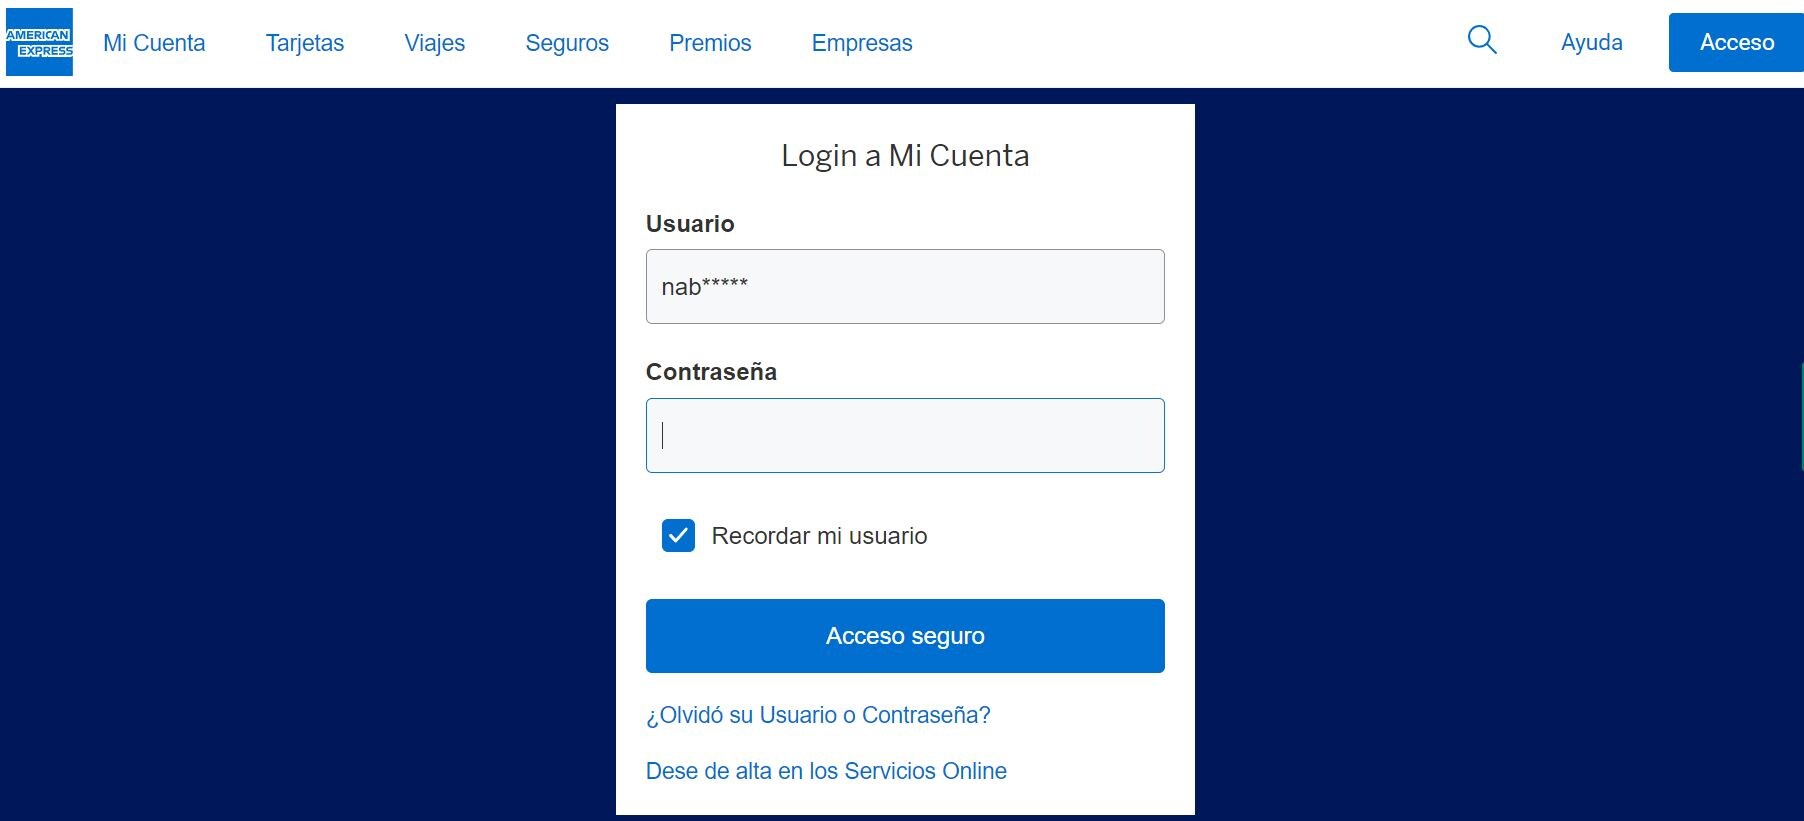Click the Contraseña field label
Viewport: 1804px width, 821px height.
(711, 372)
